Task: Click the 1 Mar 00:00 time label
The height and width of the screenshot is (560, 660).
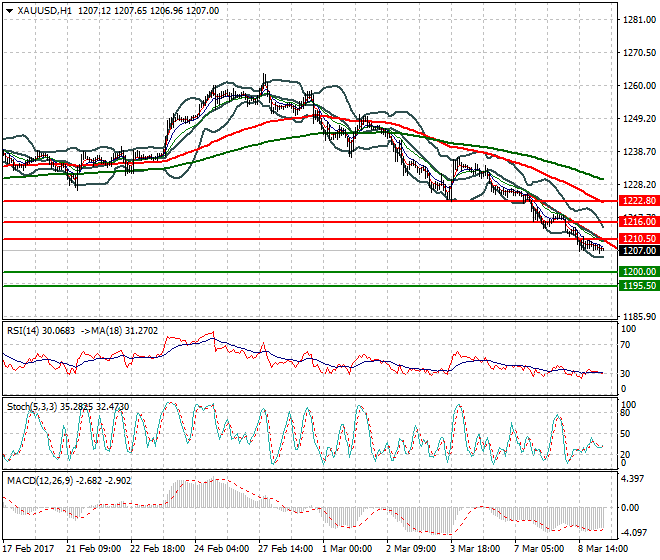Action: [x=347, y=549]
